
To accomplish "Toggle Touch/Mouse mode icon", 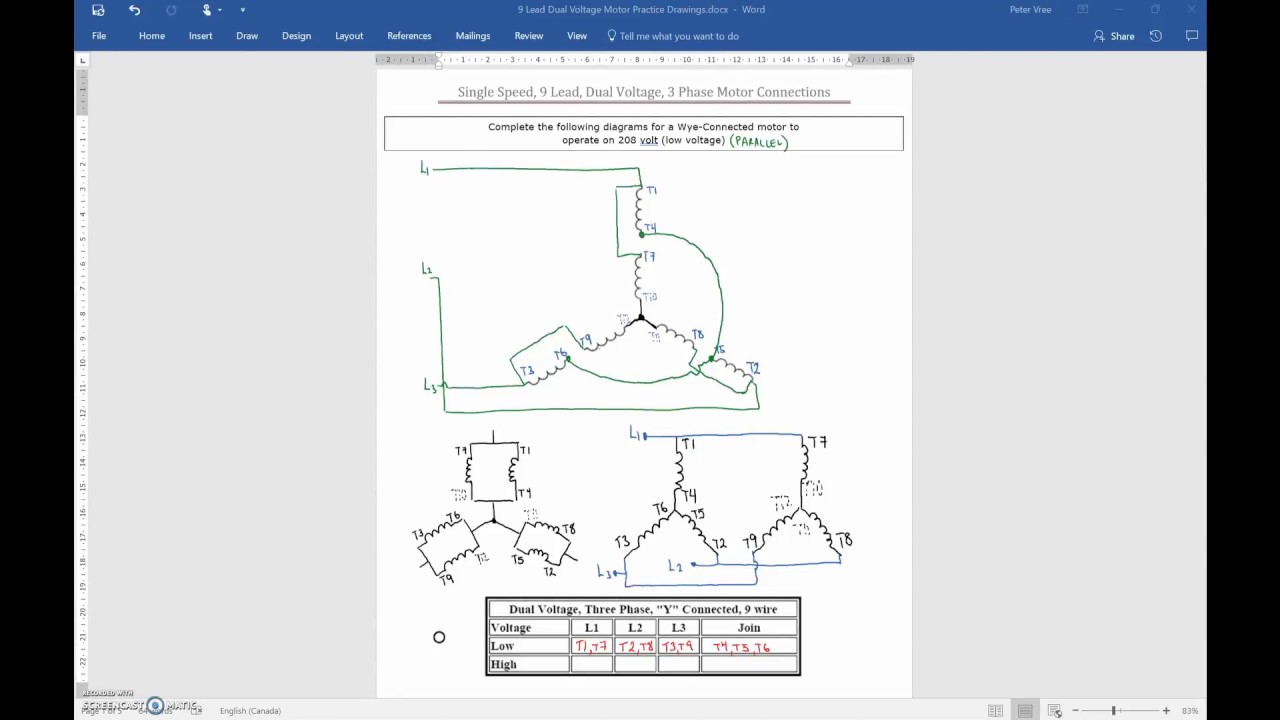I will coord(207,10).
